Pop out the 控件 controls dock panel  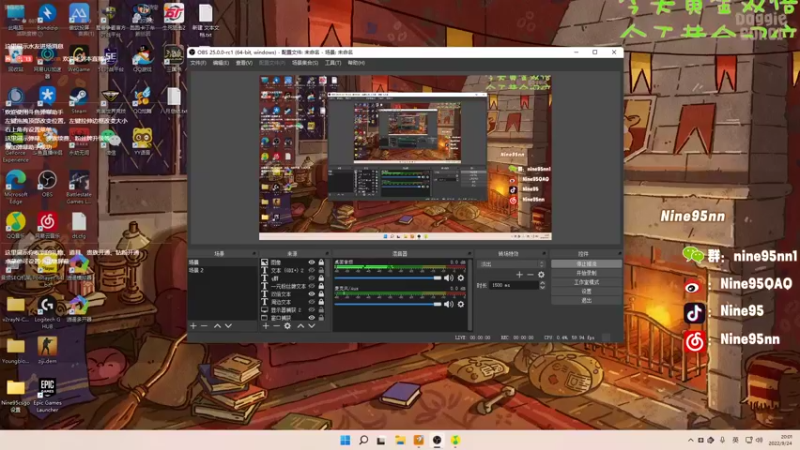(x=619, y=254)
